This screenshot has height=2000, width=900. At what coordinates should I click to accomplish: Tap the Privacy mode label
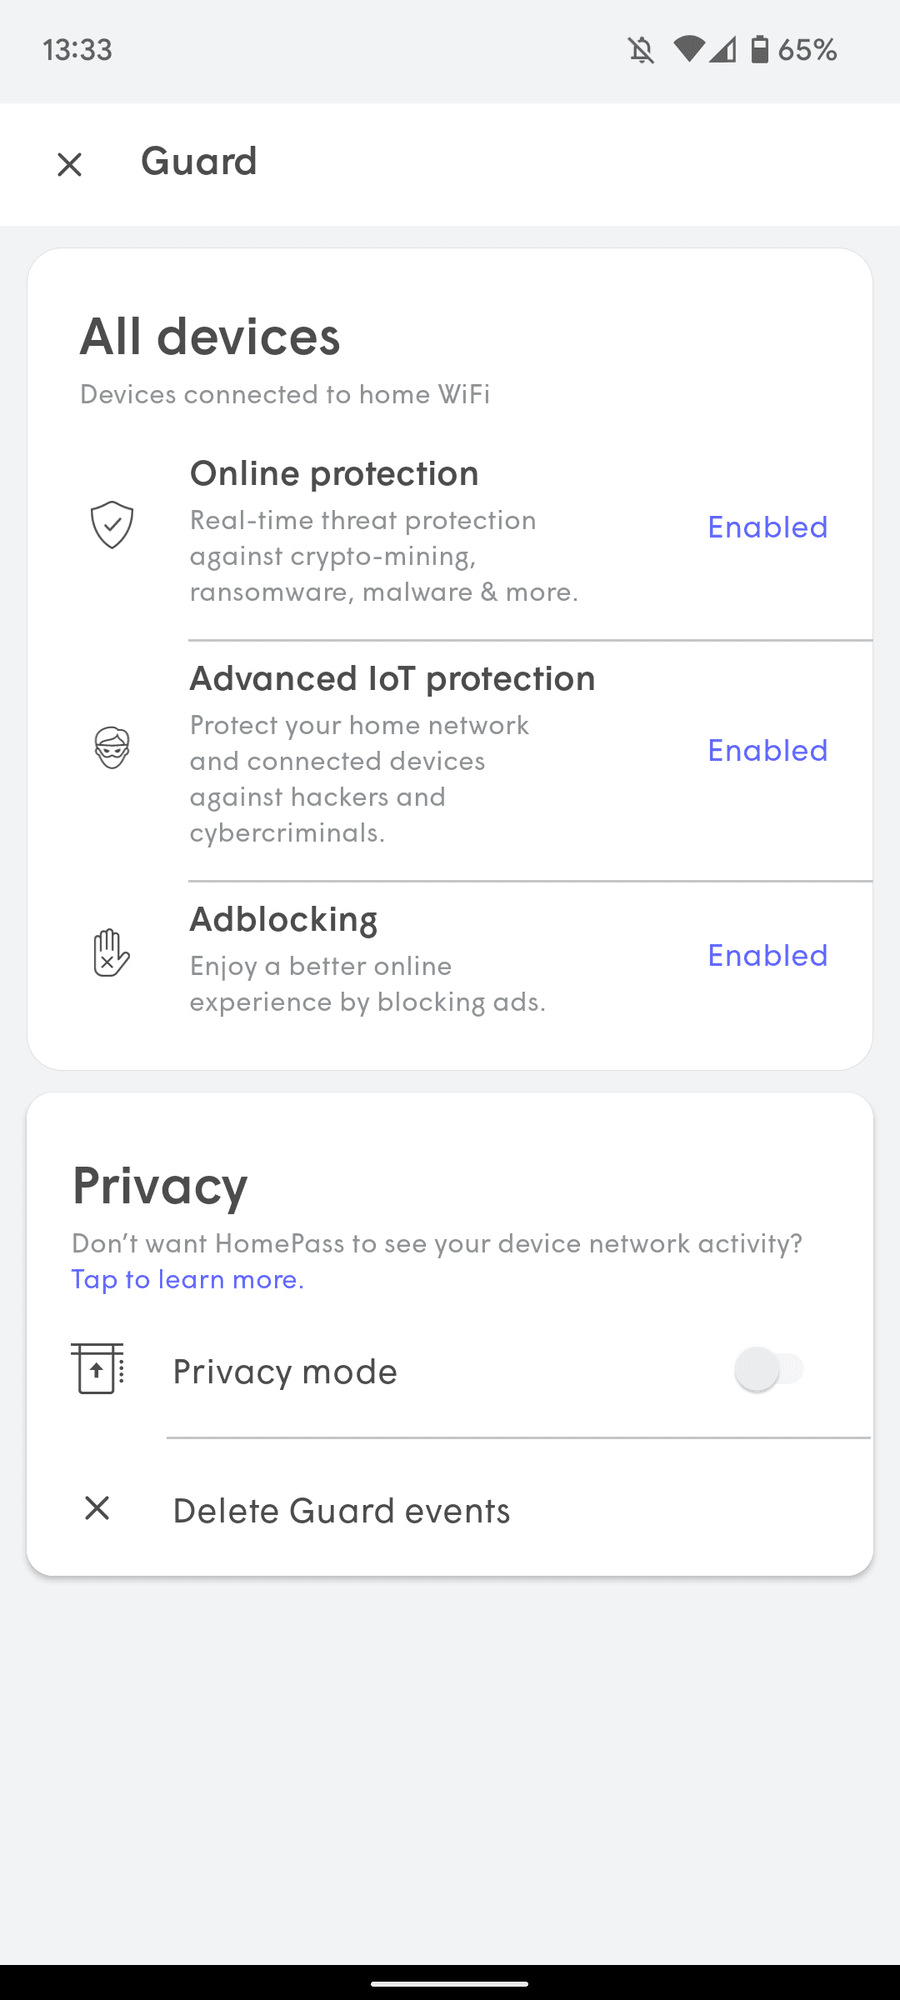285,1371
